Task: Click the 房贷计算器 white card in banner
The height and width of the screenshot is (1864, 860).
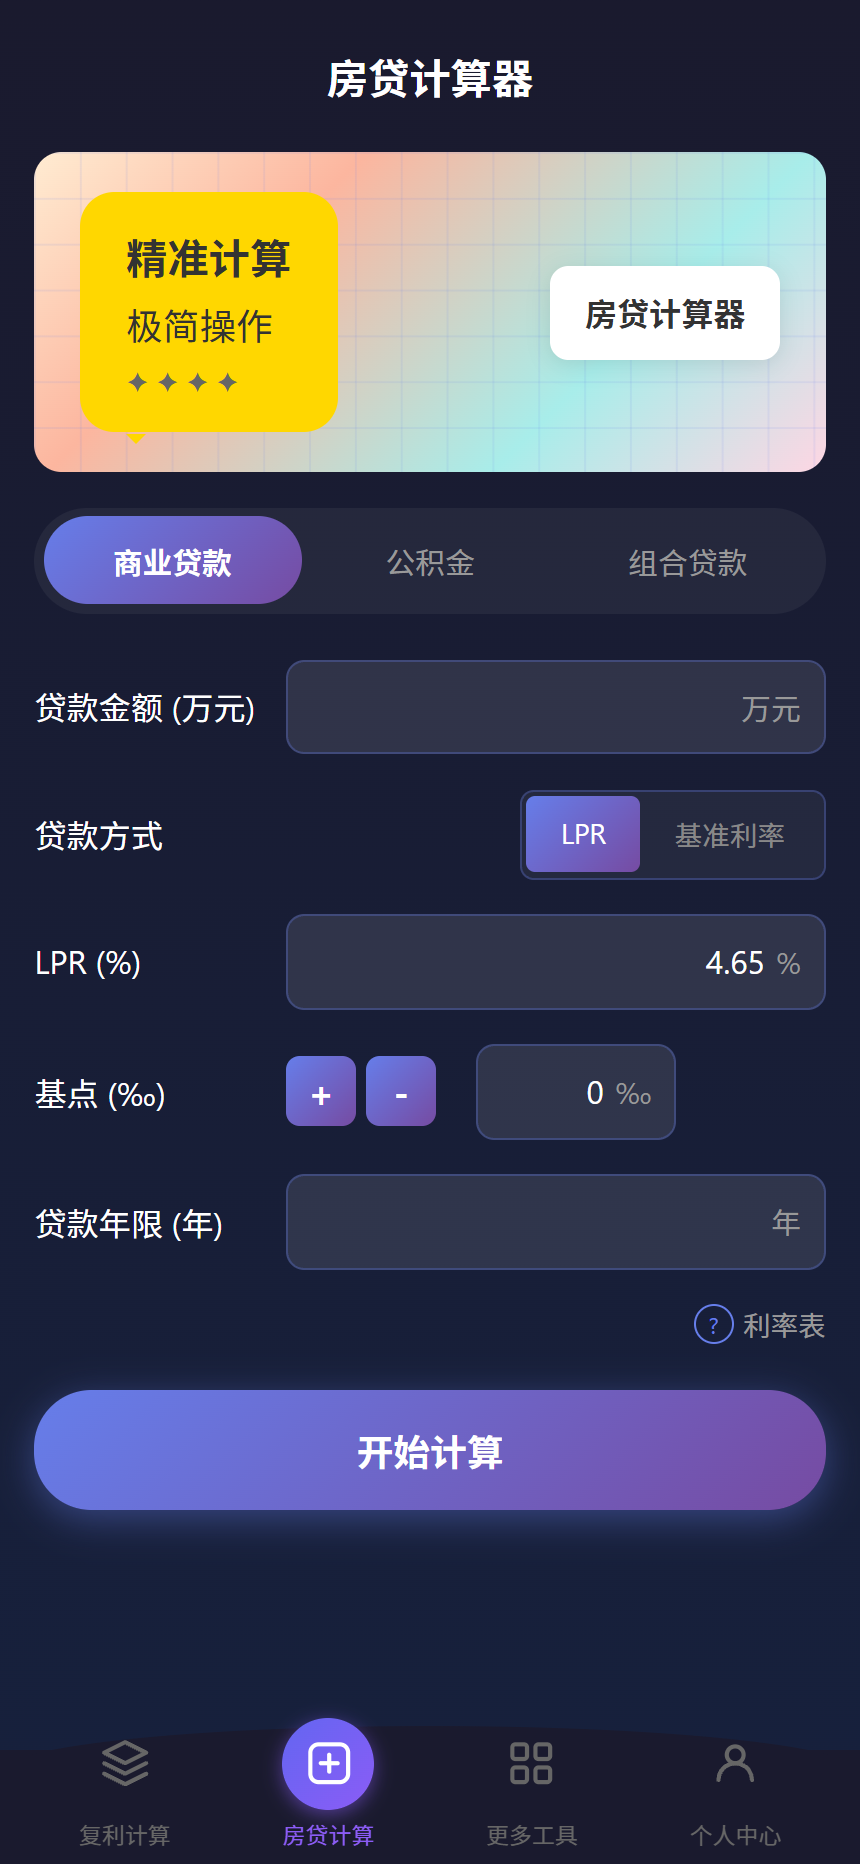Action: point(664,313)
